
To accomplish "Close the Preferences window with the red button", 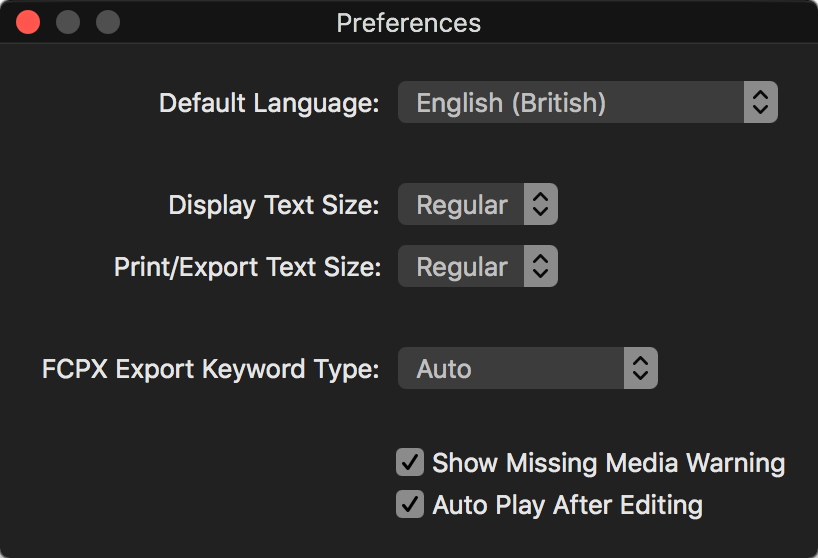I will click(28, 22).
